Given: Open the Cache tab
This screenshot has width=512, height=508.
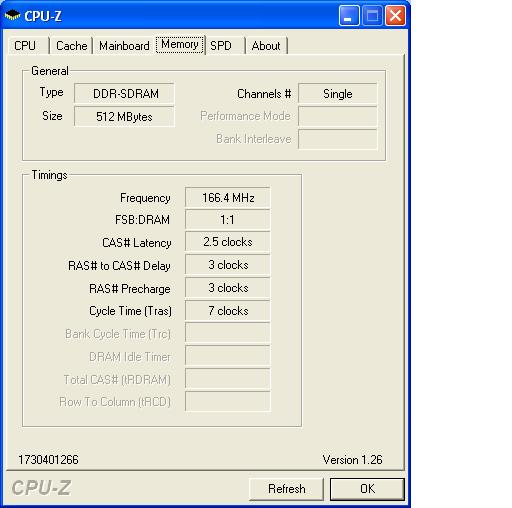Looking at the screenshot, I should coord(71,46).
